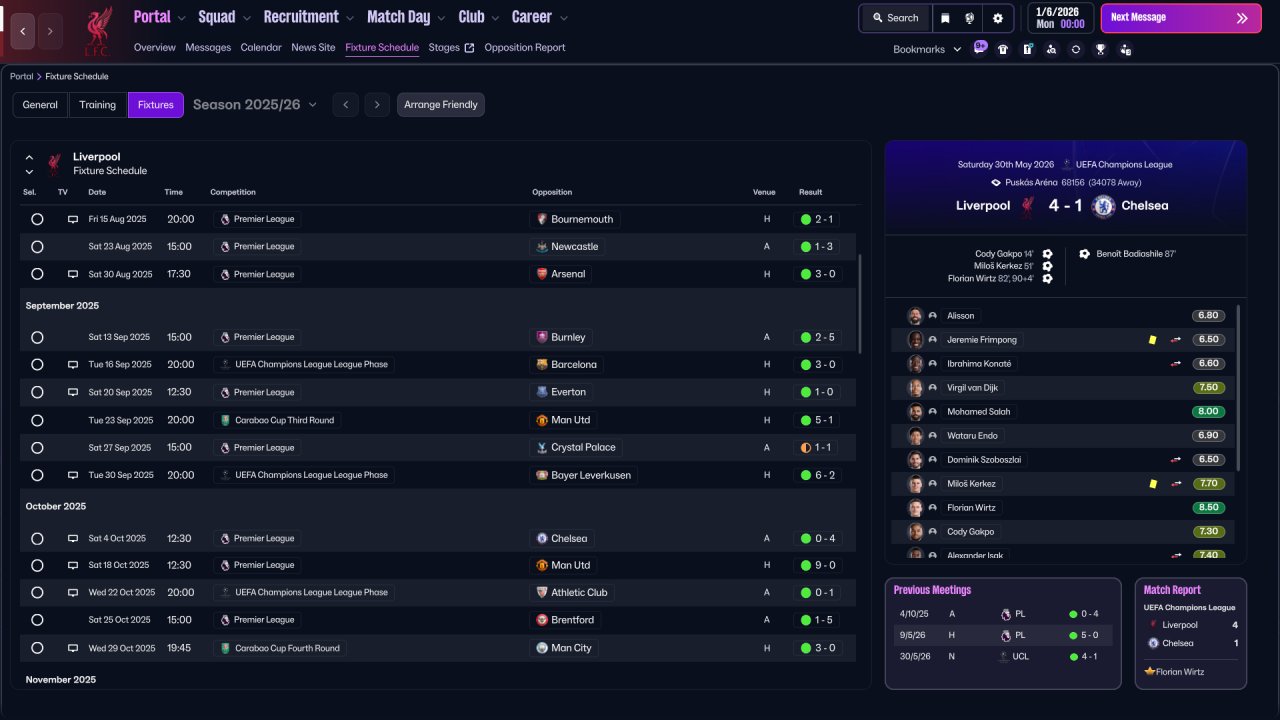Select the Arsenal fixture radio button
Image resolution: width=1280 pixels, height=720 pixels.
[37, 274]
